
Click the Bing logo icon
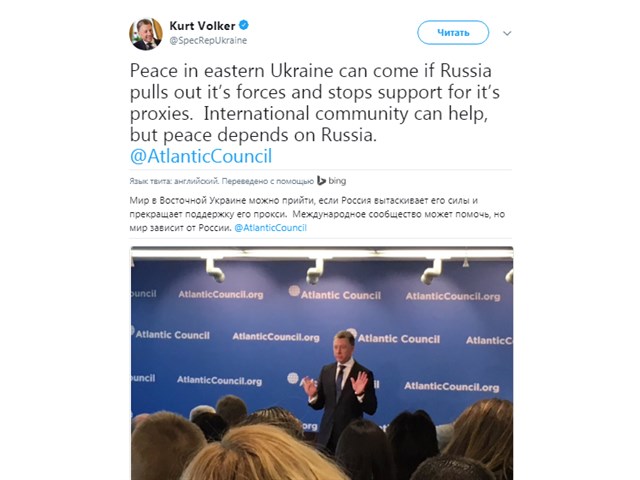[x=321, y=180]
